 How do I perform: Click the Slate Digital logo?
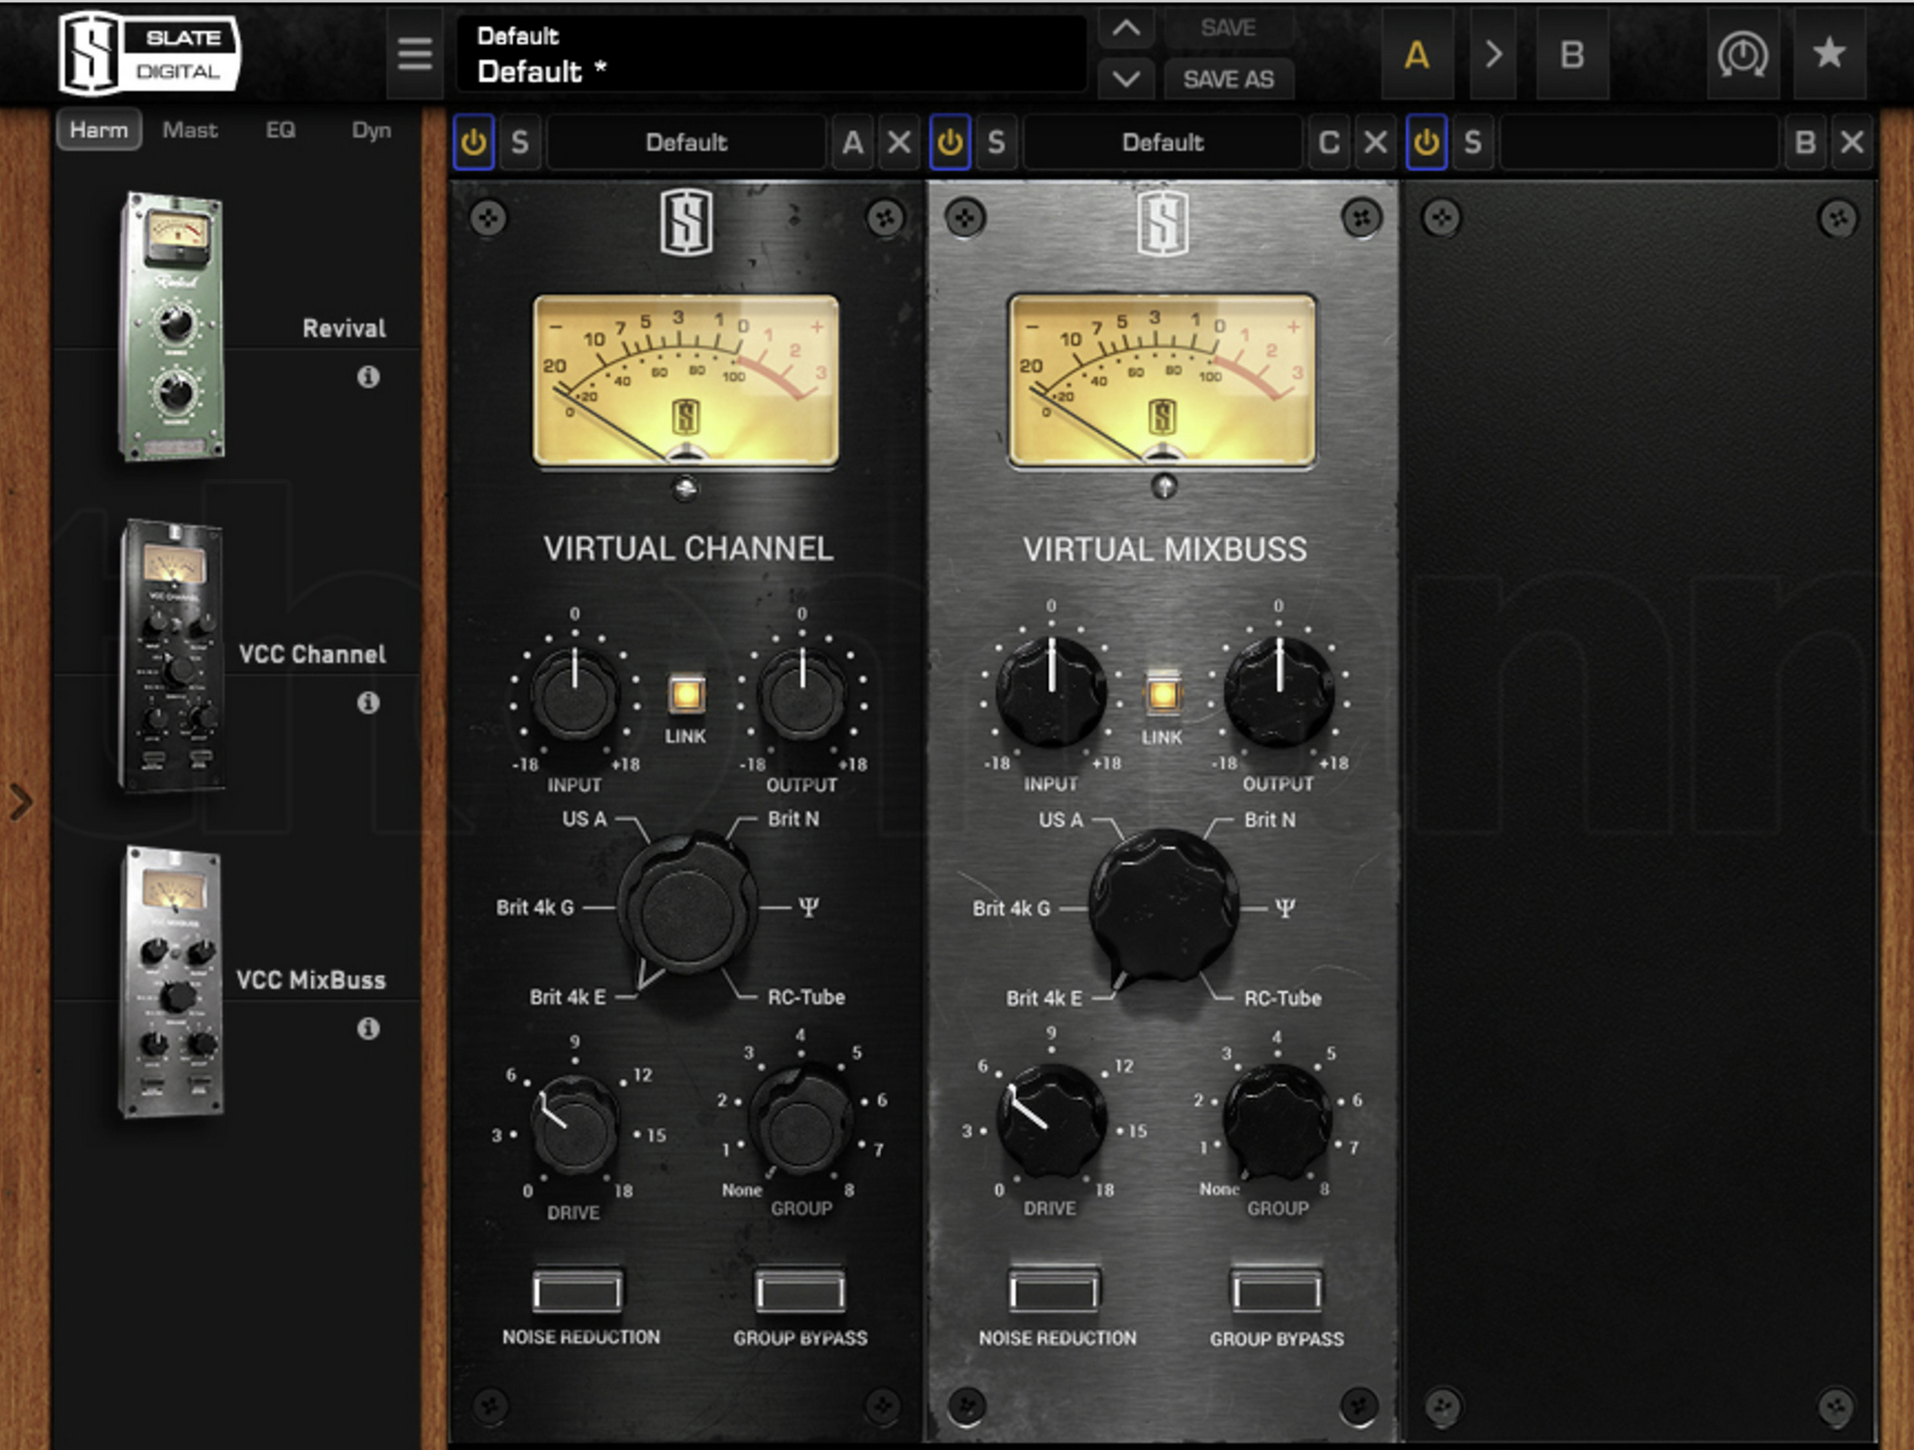150,53
